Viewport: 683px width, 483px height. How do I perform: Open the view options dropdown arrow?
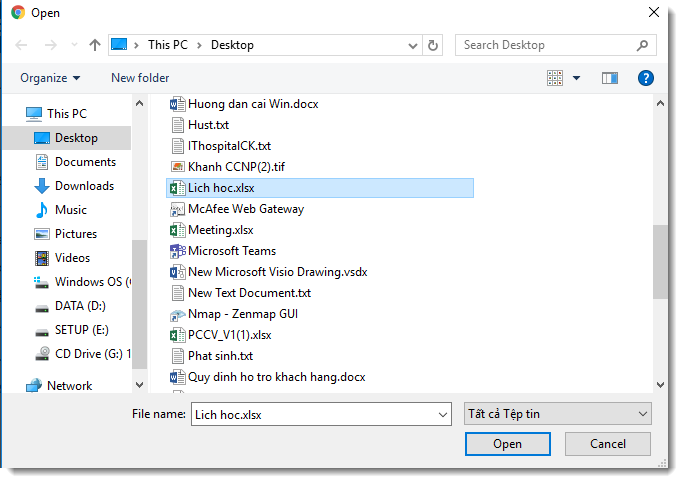click(x=576, y=78)
